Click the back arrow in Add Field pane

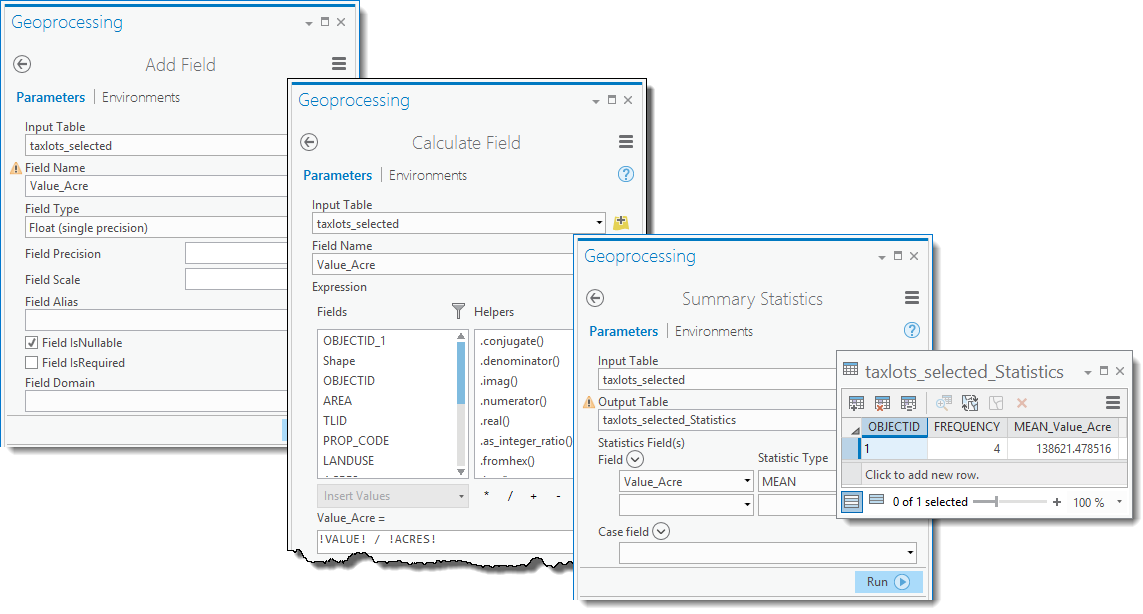22,64
